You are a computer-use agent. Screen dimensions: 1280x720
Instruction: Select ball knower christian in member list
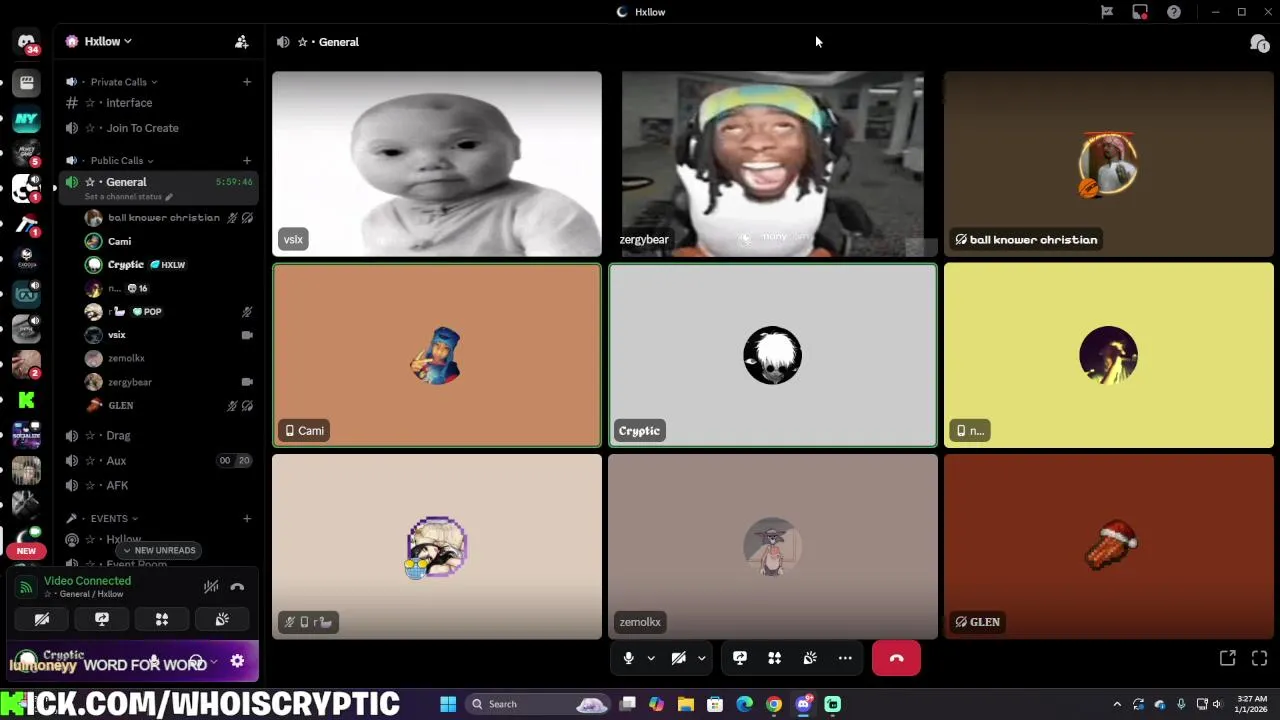click(170, 217)
